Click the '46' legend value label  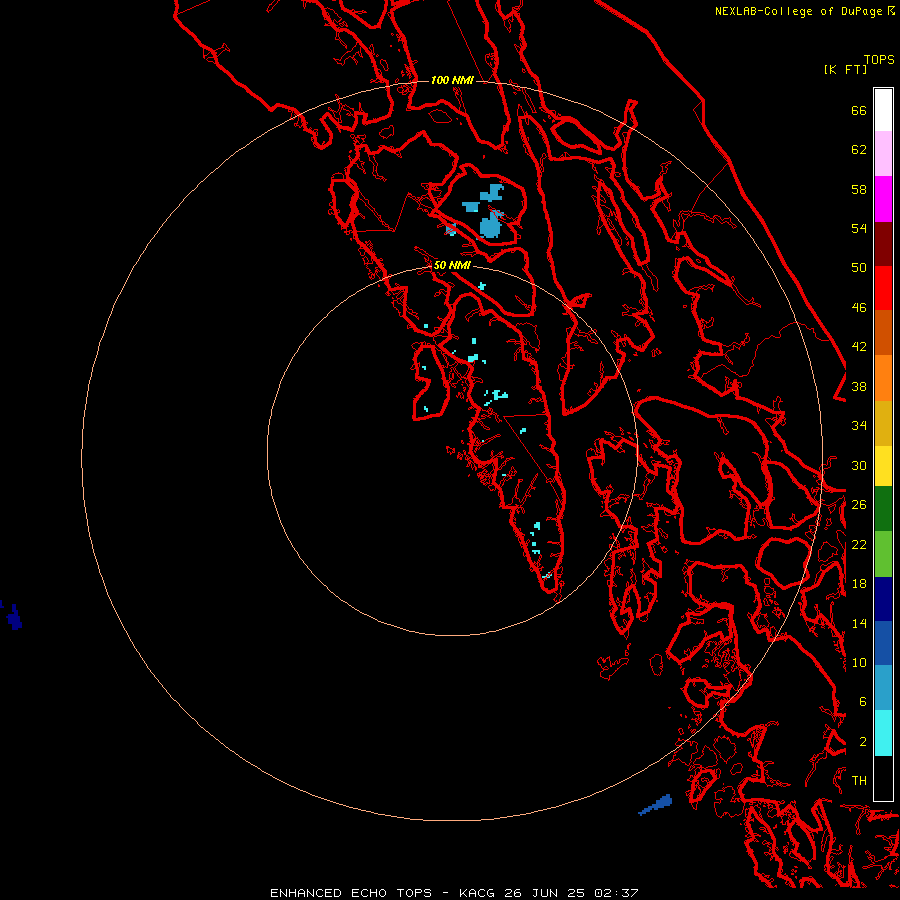pos(859,308)
